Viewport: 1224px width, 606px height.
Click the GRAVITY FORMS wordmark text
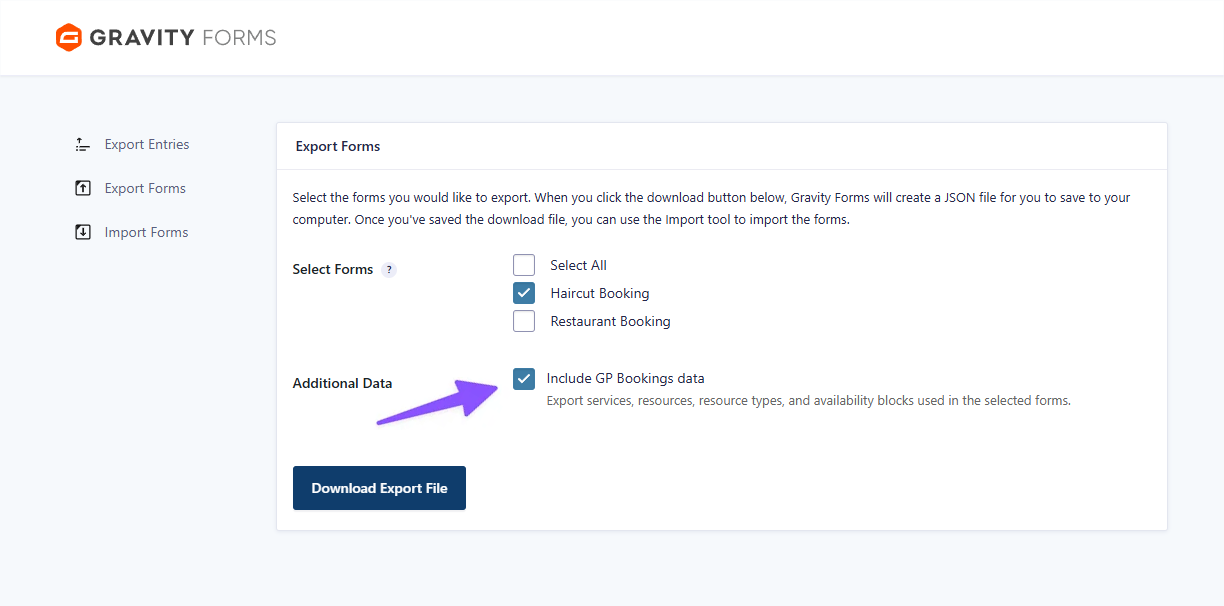click(x=183, y=38)
